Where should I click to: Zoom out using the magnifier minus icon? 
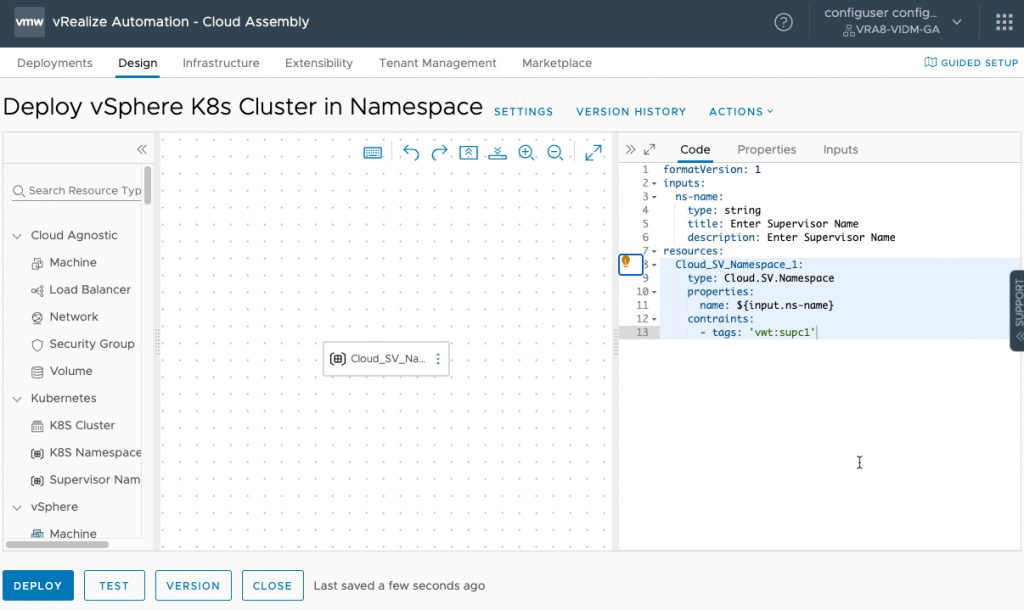point(555,152)
